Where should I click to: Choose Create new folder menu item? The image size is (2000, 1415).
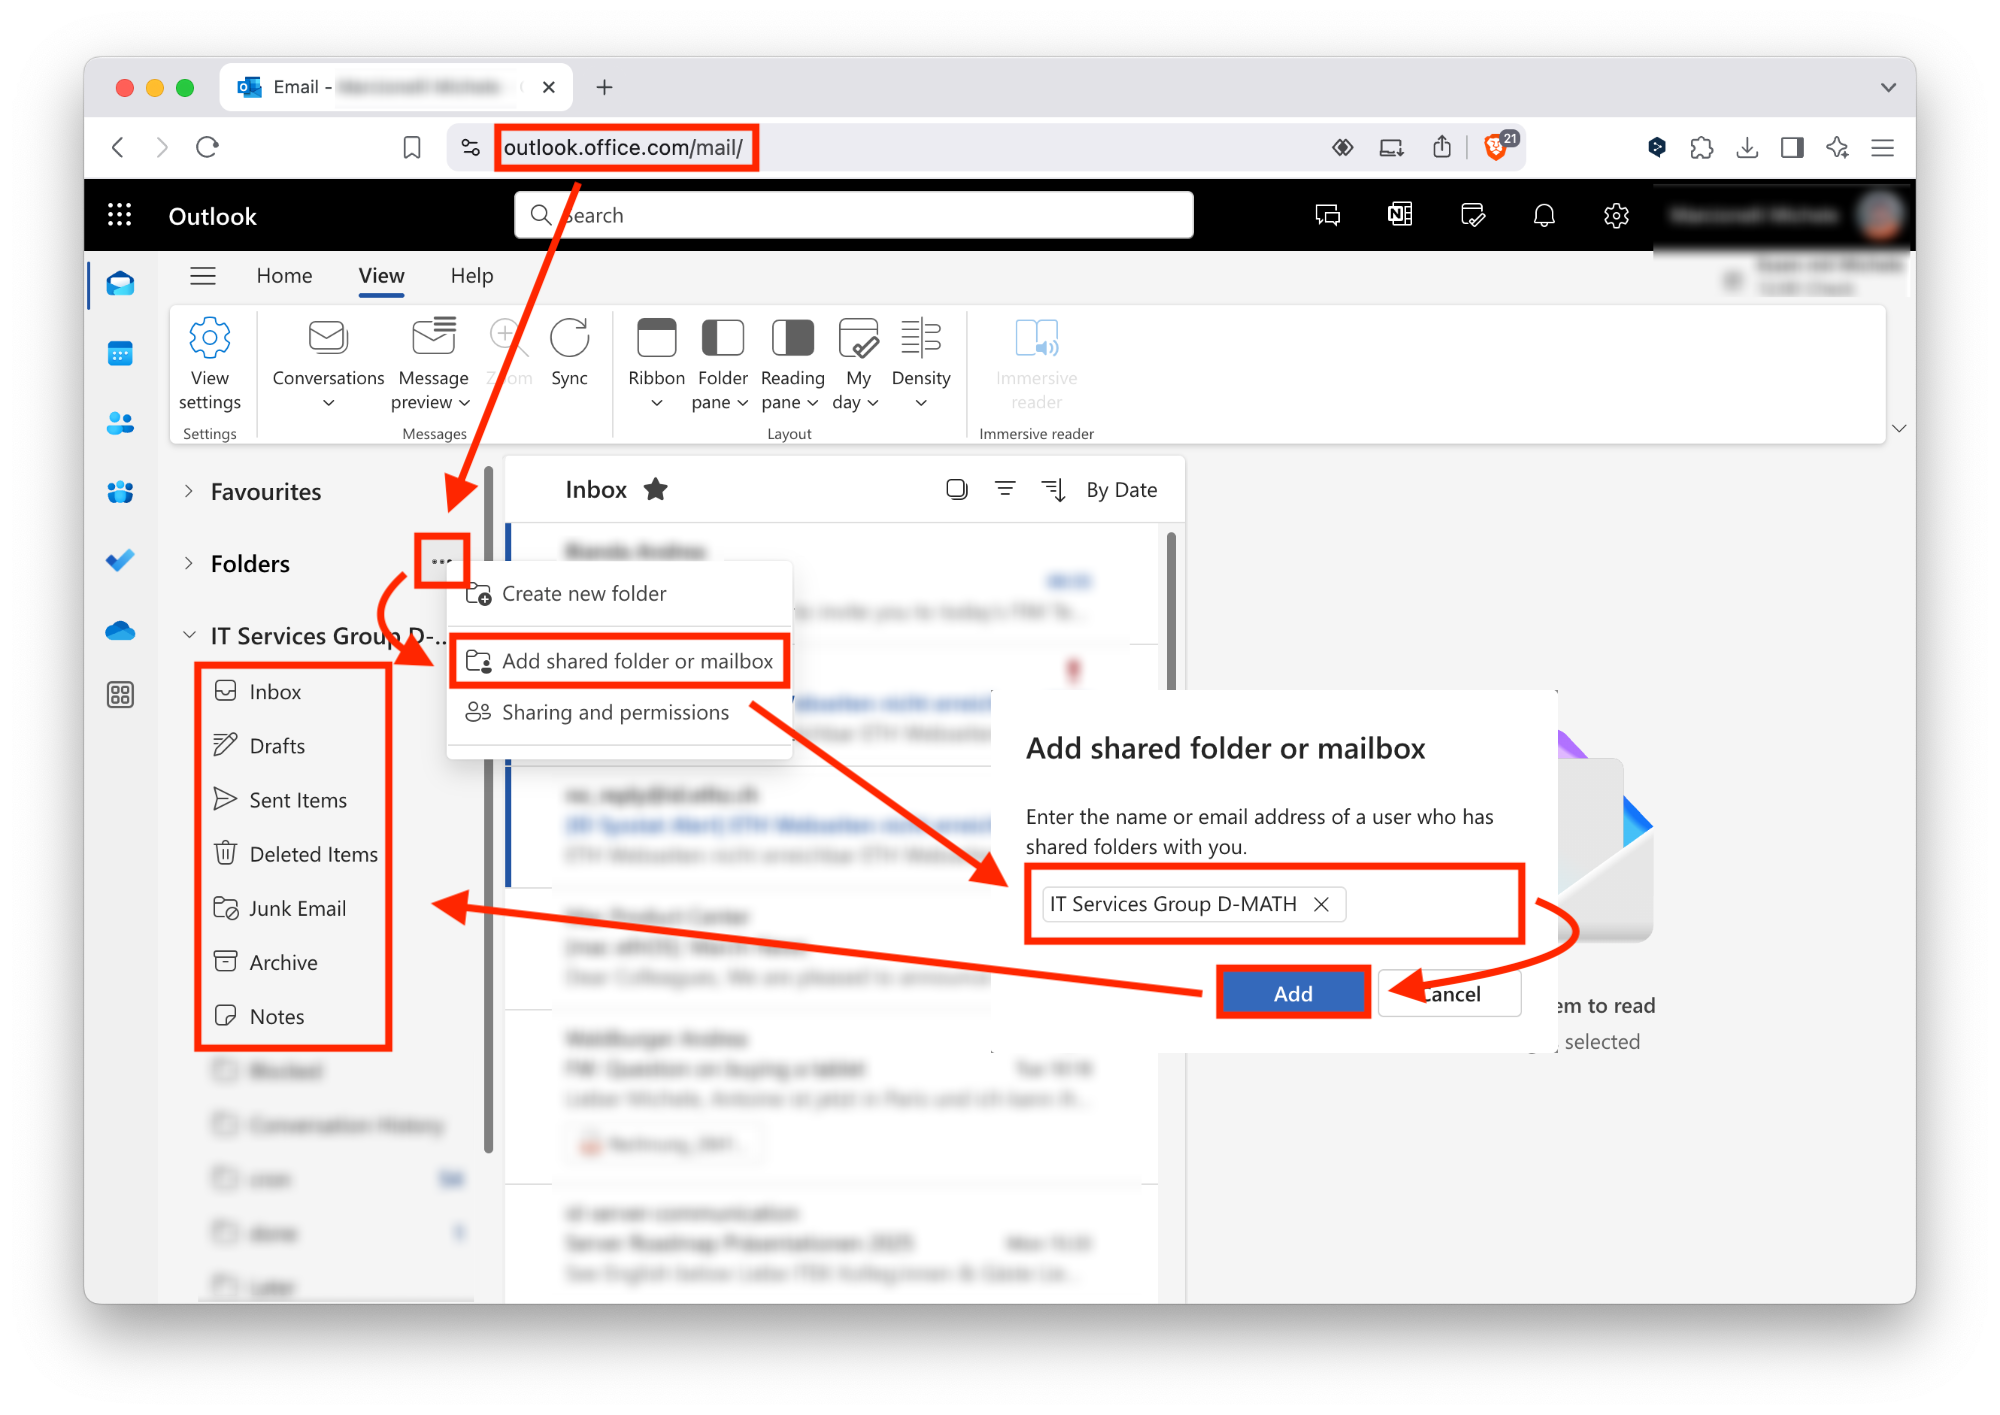620,594
